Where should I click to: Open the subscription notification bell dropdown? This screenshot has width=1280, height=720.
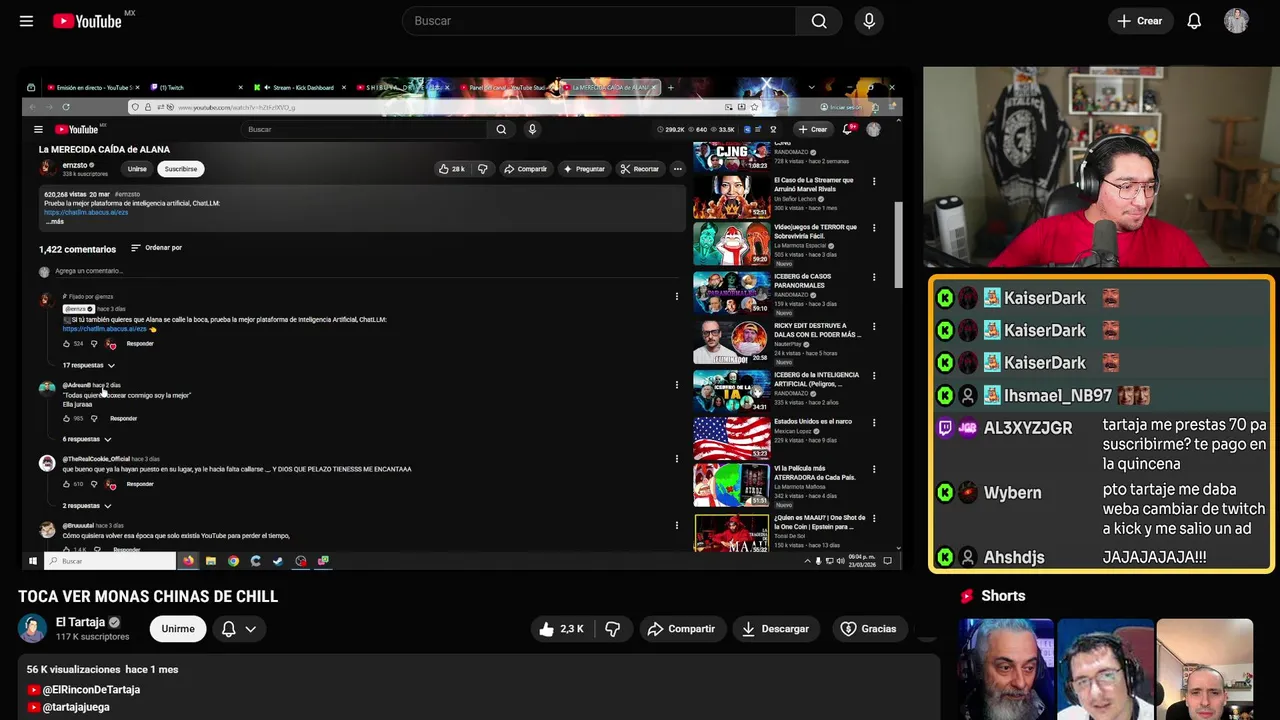pyautogui.click(x=238, y=629)
